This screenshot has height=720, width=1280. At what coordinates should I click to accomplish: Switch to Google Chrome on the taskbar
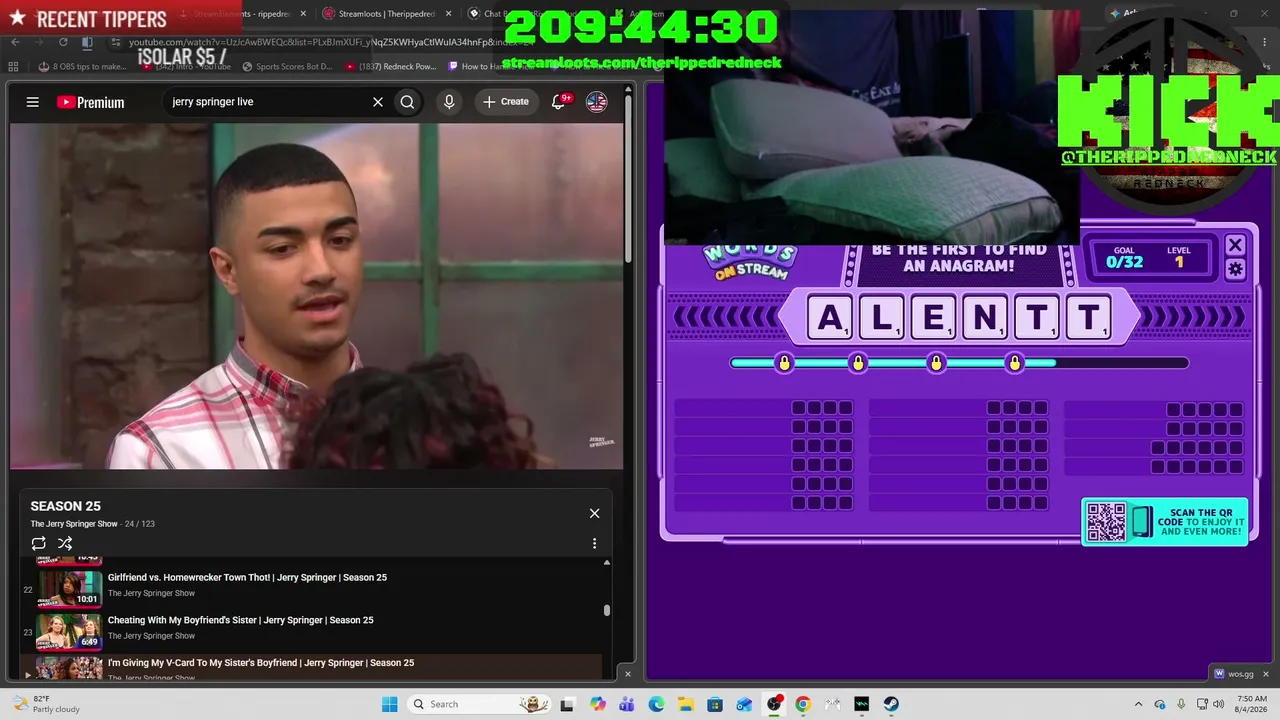click(x=803, y=704)
